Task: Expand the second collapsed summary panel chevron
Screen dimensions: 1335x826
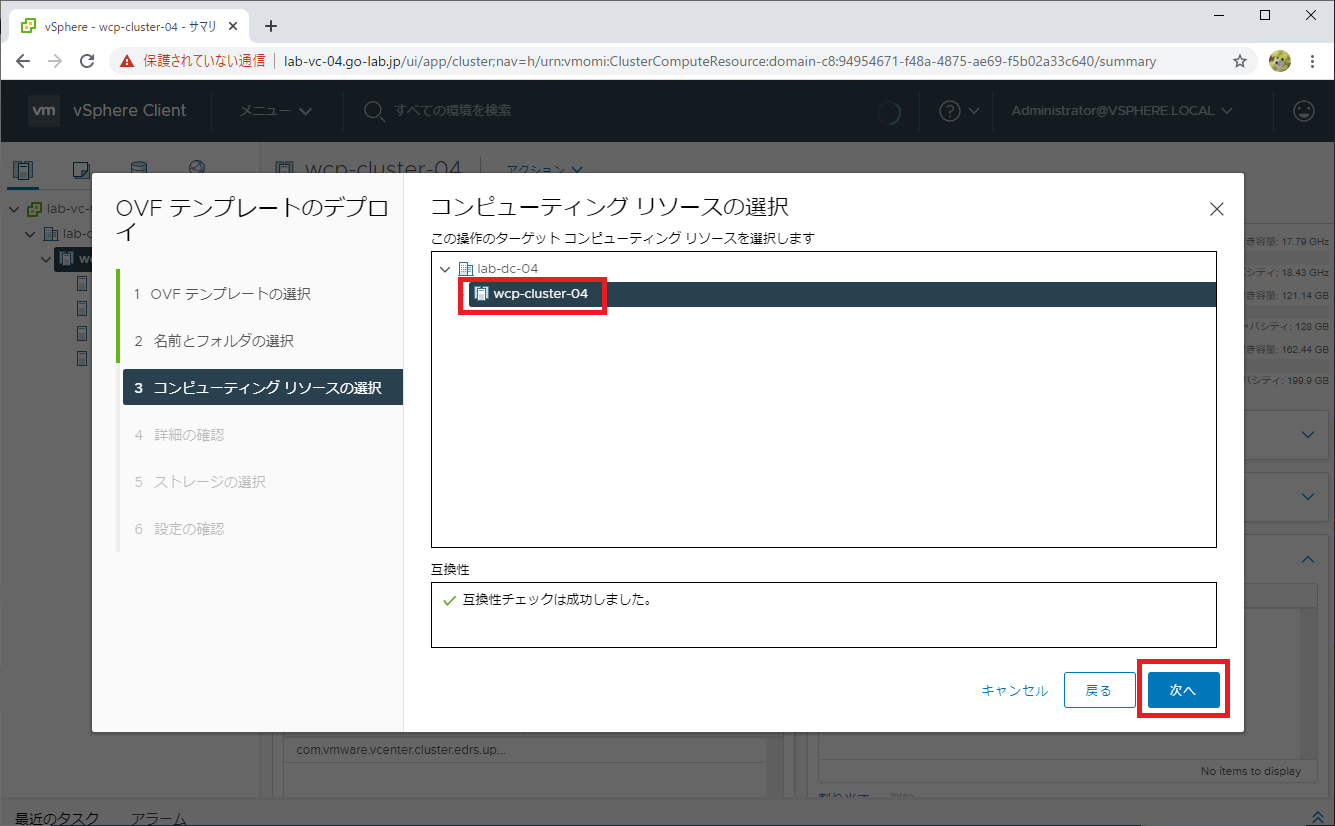Action: (x=1308, y=496)
